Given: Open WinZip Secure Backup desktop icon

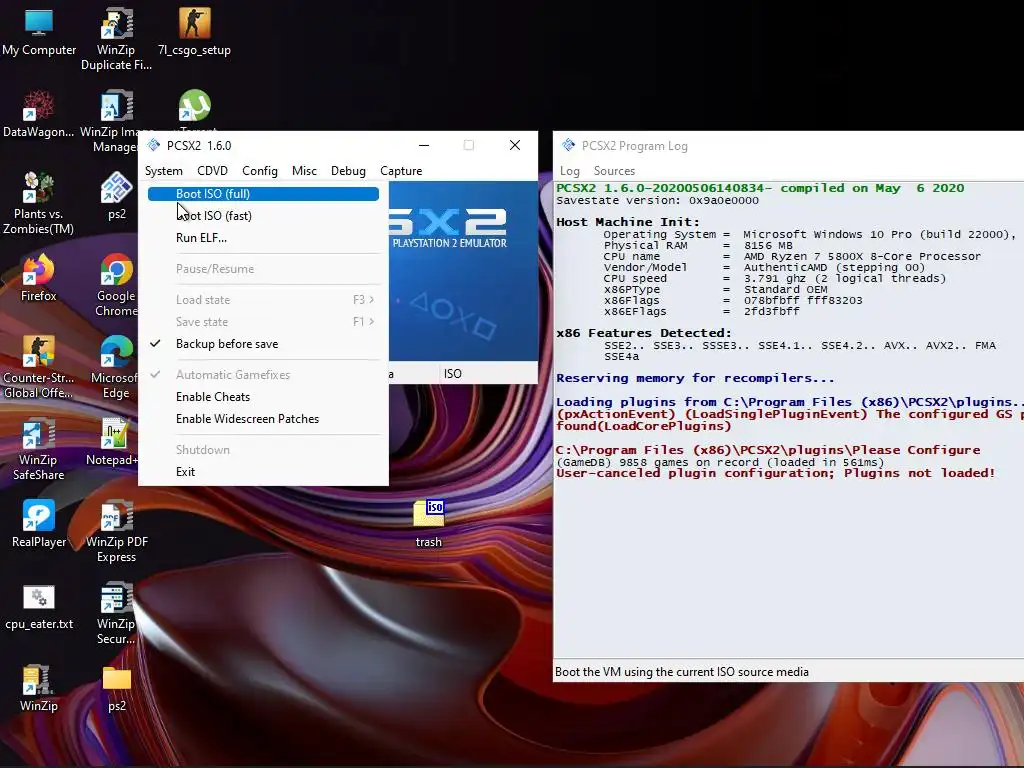Looking at the screenshot, I should pos(116,614).
